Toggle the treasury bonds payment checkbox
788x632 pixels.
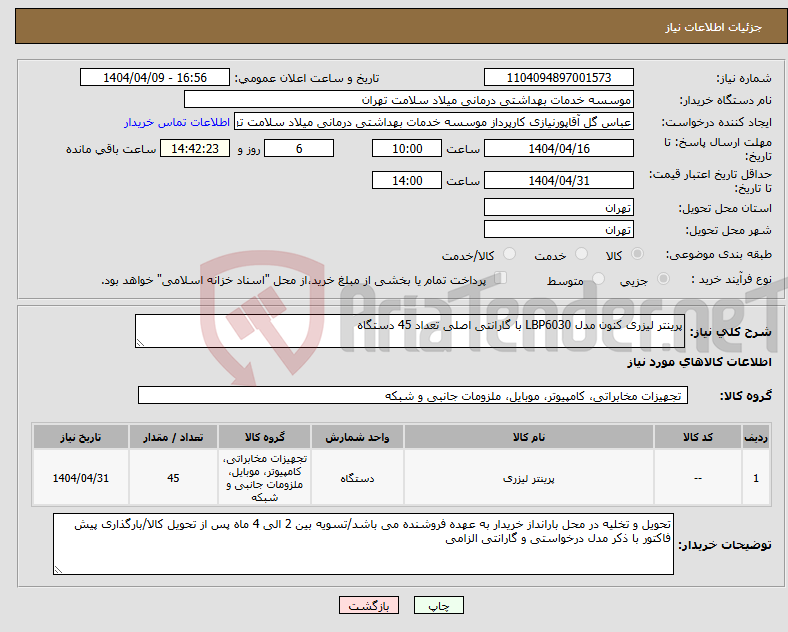(x=500, y=278)
